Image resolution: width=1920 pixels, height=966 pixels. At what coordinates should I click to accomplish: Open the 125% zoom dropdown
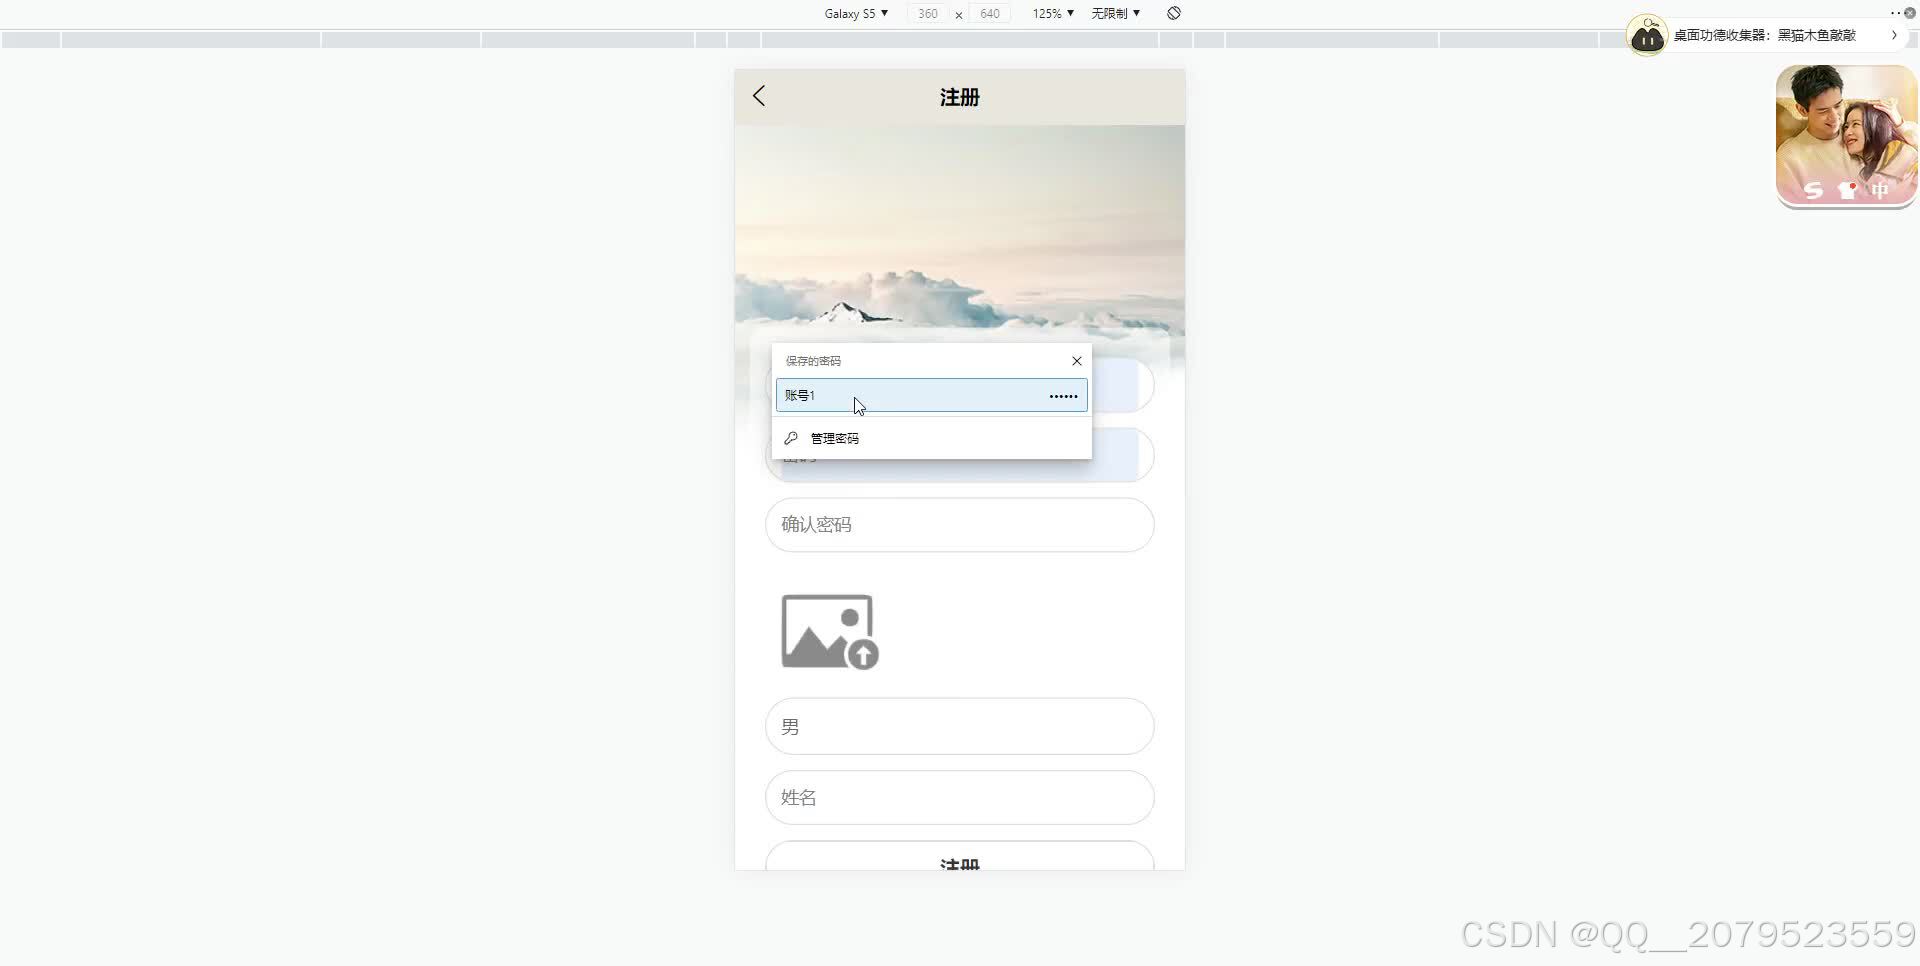1053,13
